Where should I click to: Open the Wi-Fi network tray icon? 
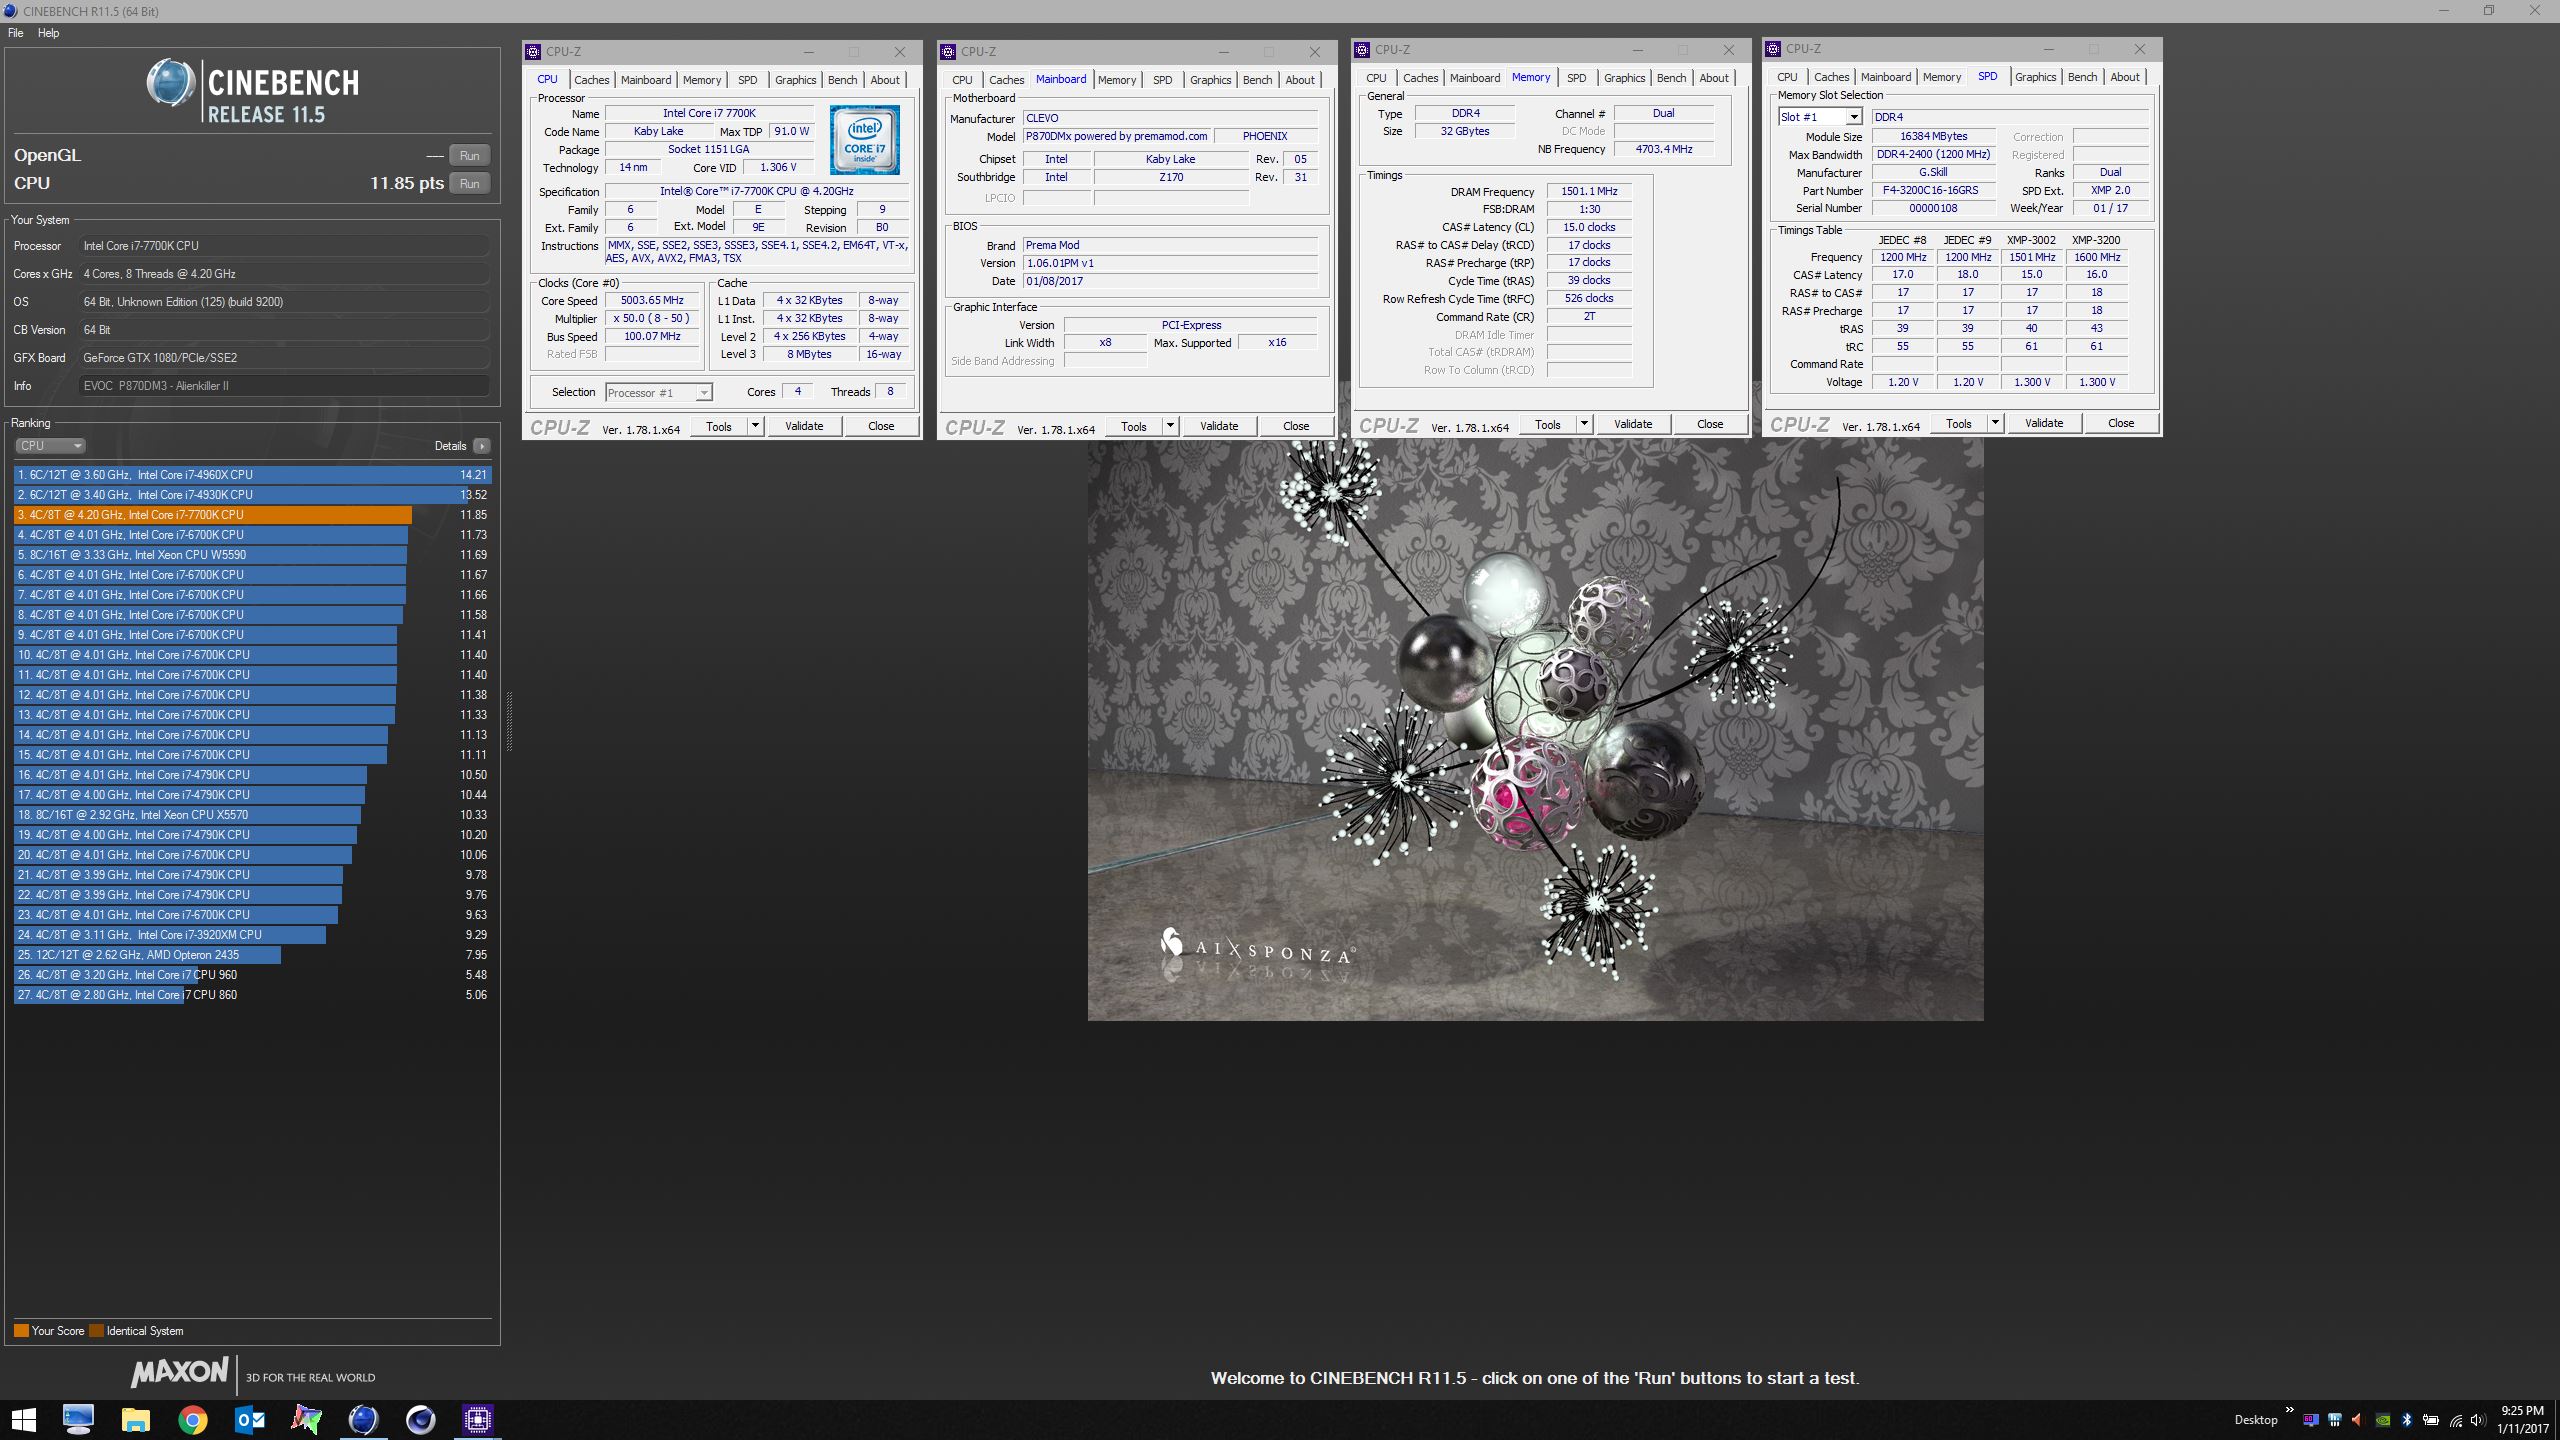[x=2455, y=1420]
